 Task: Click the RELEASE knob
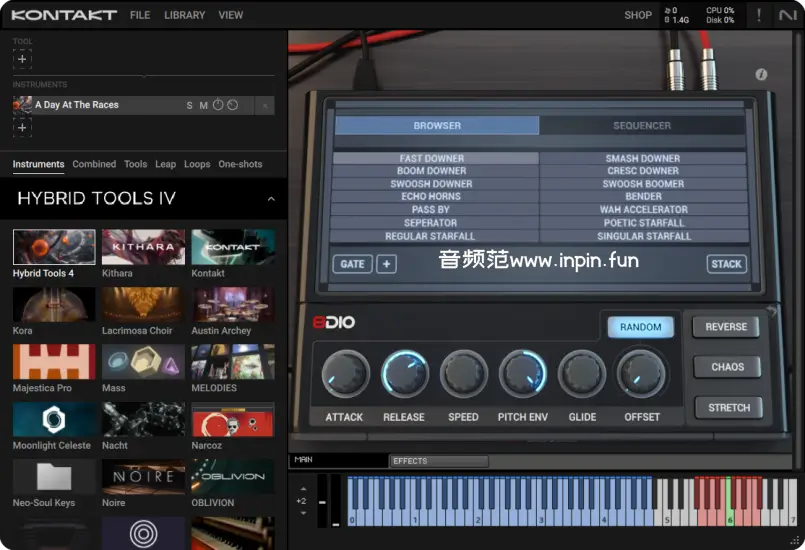pyautogui.click(x=405, y=374)
